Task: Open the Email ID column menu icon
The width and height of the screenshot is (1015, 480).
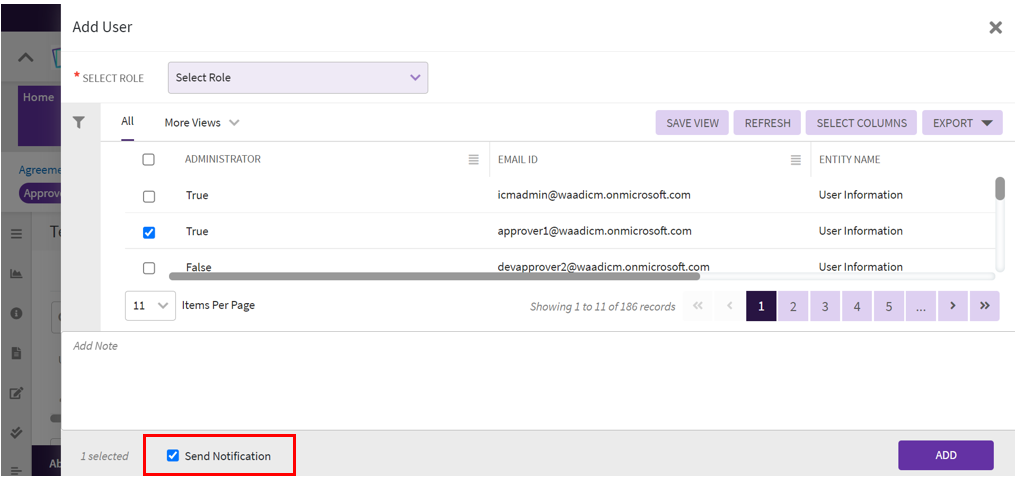Action: coord(796,160)
